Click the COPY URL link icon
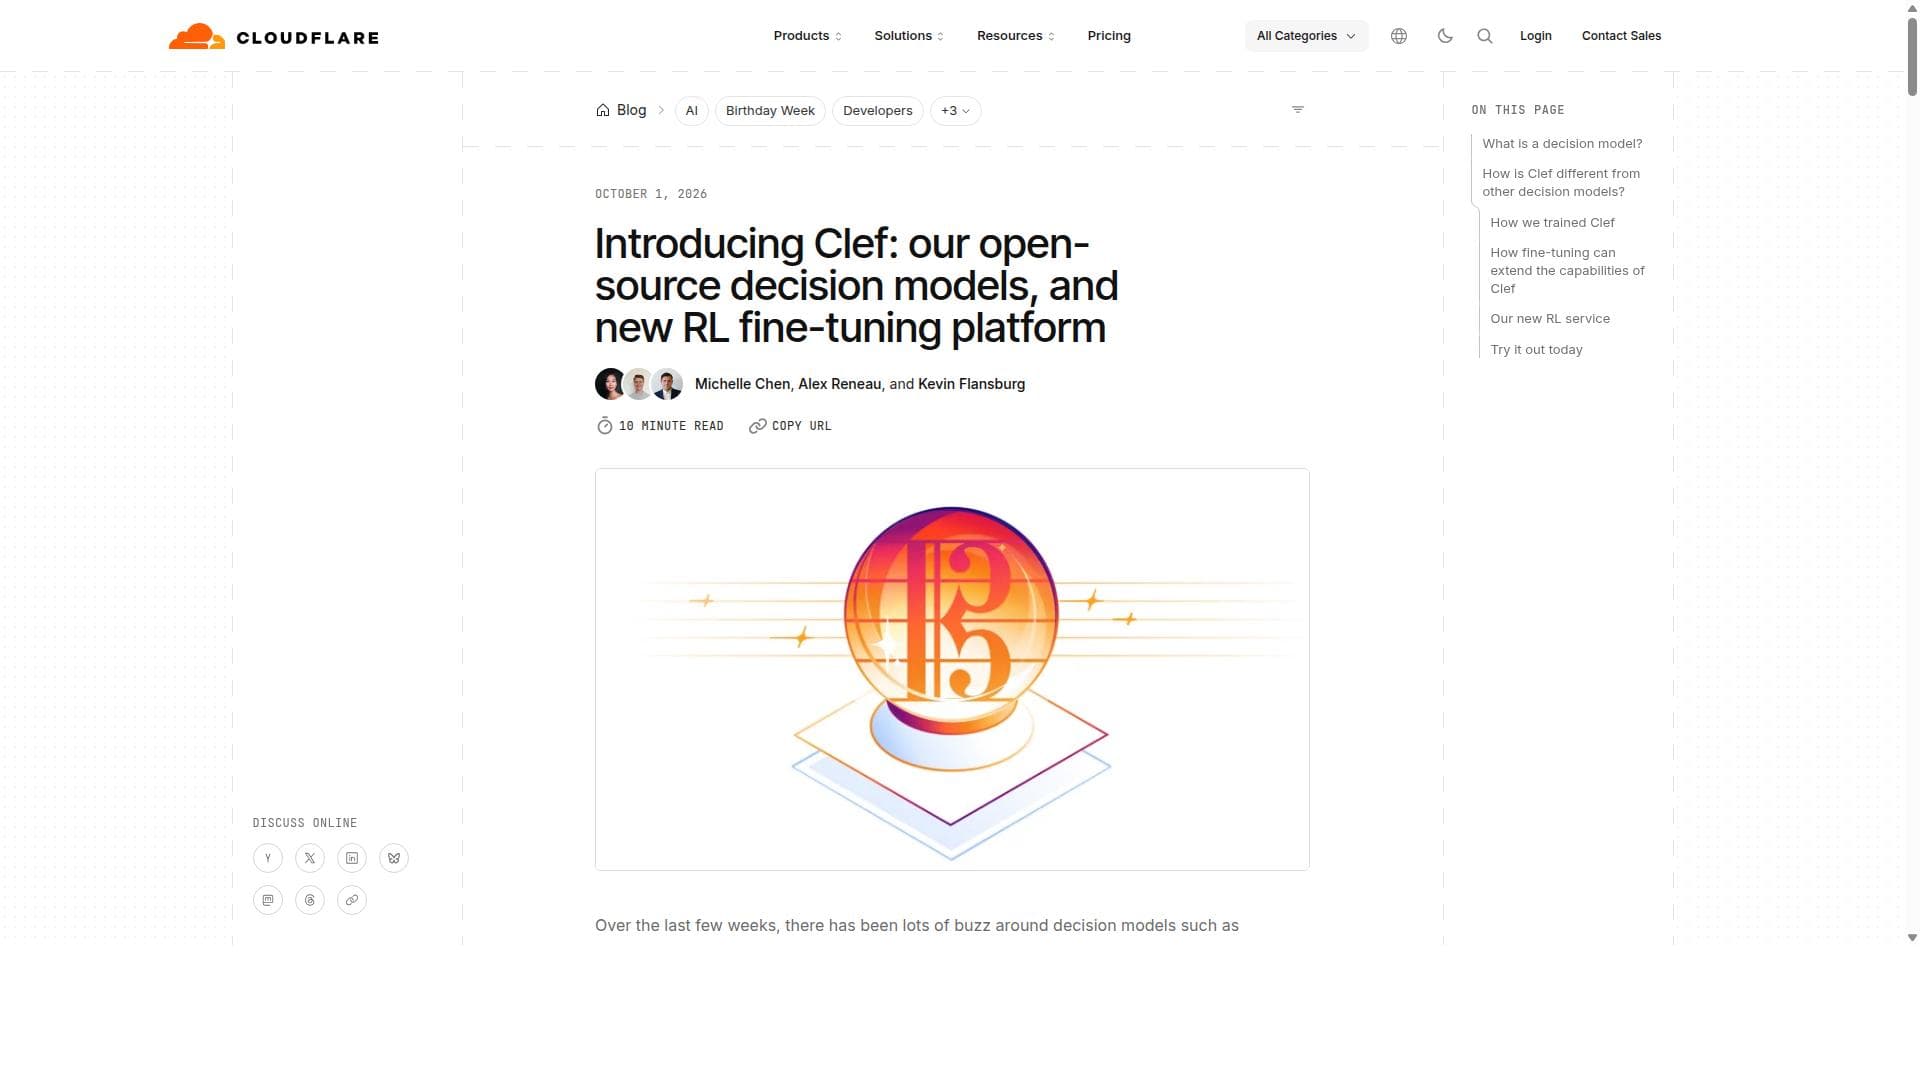Image resolution: width=1920 pixels, height=1080 pixels. pyautogui.click(x=758, y=426)
